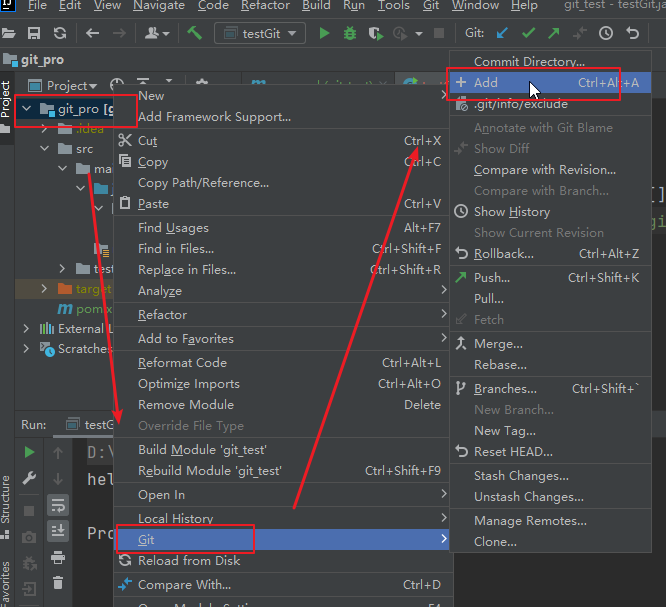Open the Refactor menu

[265, 6]
